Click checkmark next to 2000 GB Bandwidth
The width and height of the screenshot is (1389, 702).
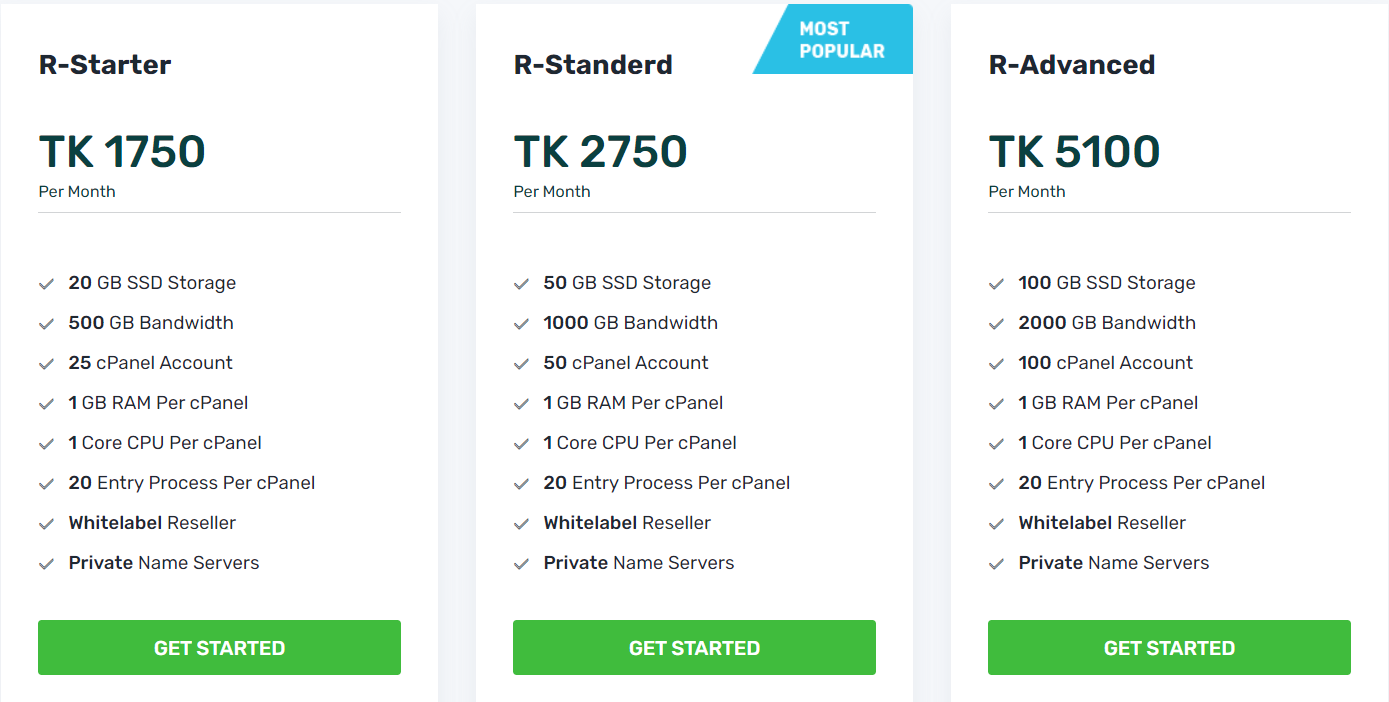996,324
